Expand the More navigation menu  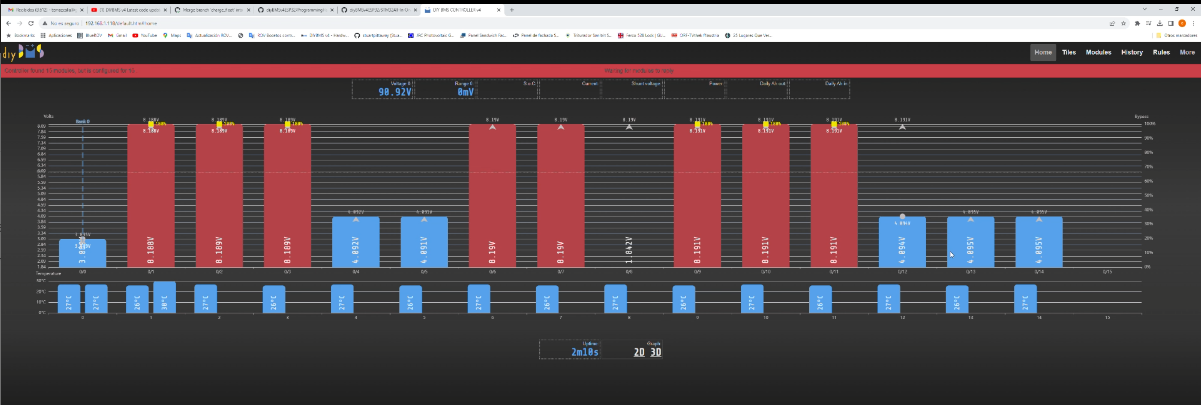[1187, 52]
